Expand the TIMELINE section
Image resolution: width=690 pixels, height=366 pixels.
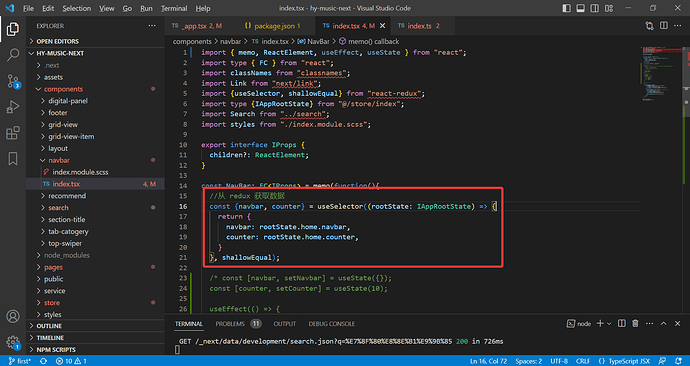pyautogui.click(x=95, y=338)
